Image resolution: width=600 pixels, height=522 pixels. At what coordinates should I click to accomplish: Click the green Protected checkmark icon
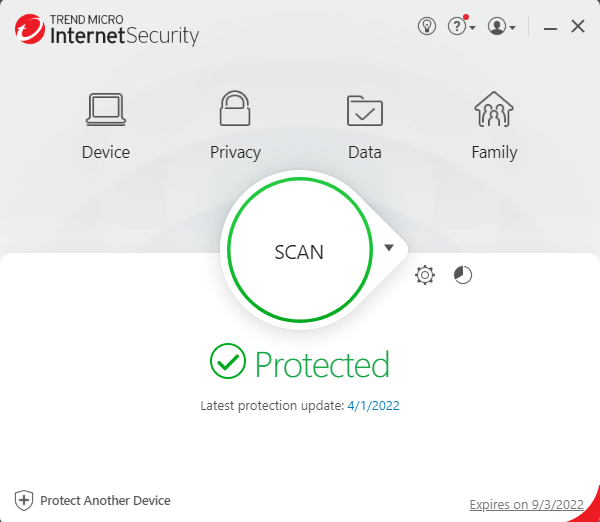point(228,362)
